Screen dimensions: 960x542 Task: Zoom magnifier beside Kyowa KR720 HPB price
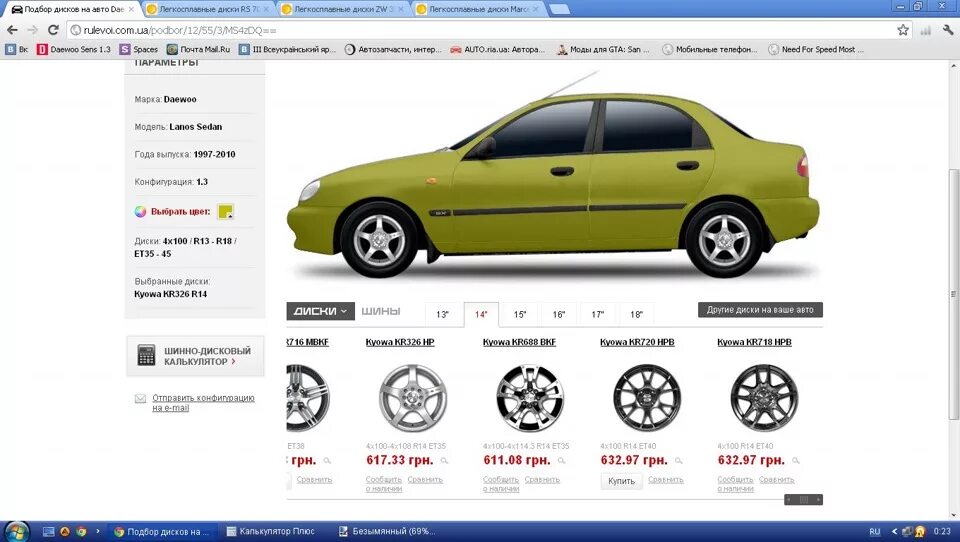click(678, 461)
